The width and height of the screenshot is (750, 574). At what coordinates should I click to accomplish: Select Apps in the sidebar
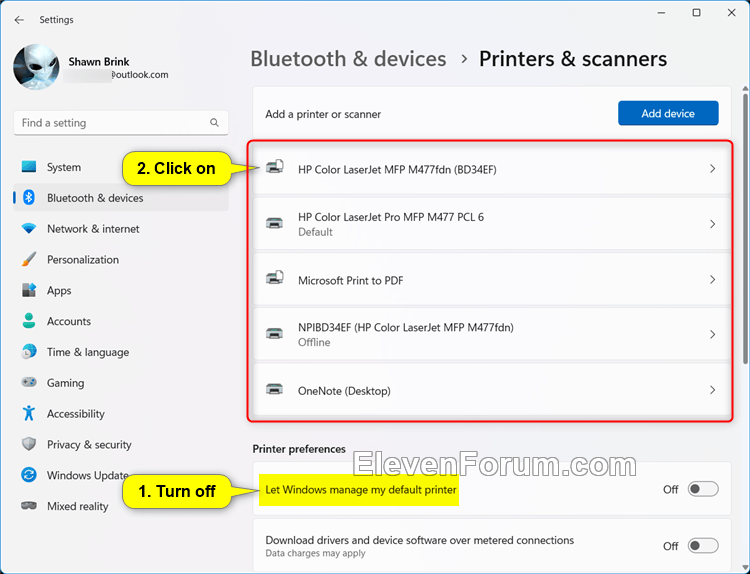pyautogui.click(x=121, y=290)
